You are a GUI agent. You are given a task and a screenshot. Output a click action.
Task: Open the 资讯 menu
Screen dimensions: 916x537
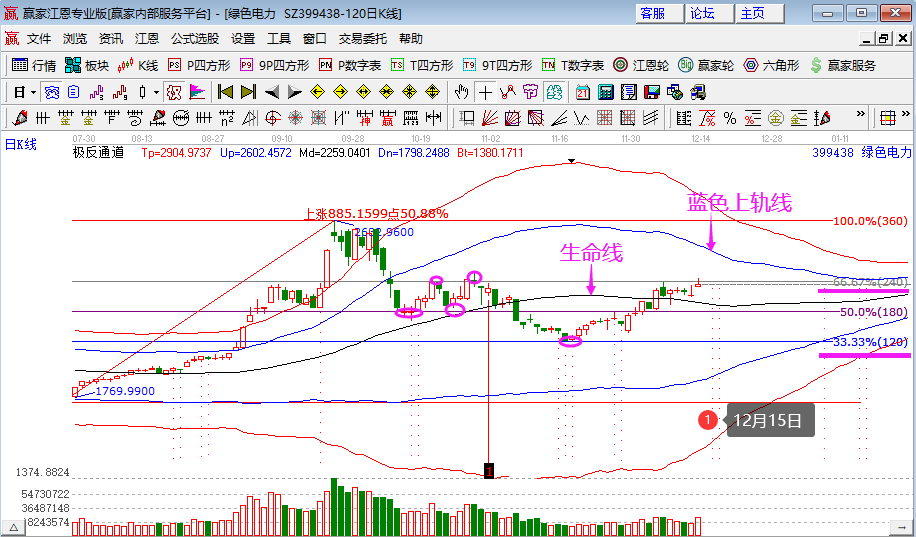click(111, 39)
